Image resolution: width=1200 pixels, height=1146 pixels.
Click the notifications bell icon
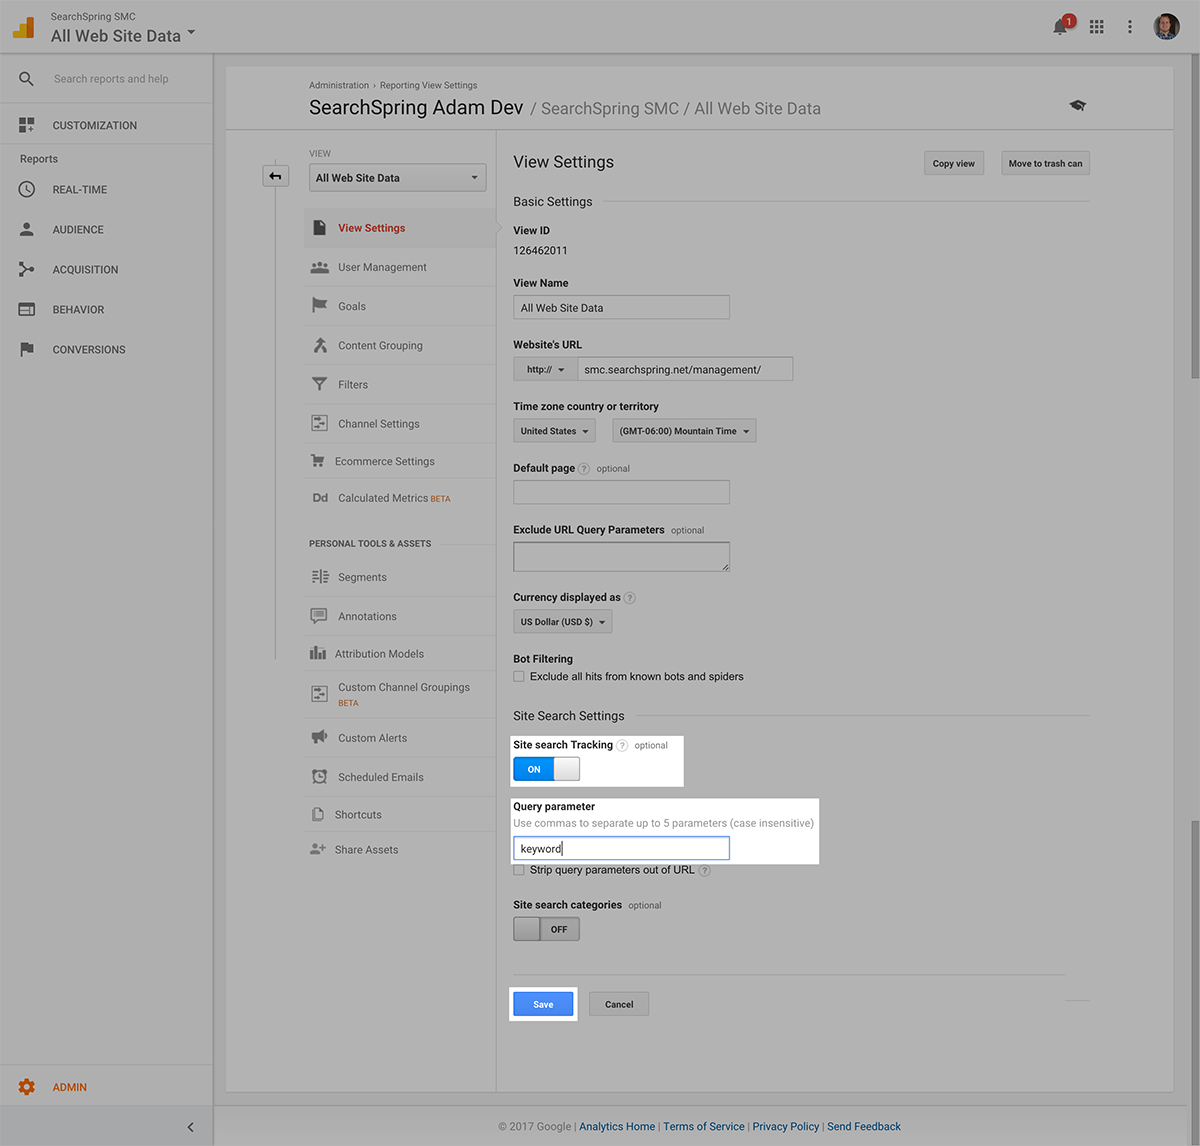click(x=1060, y=27)
